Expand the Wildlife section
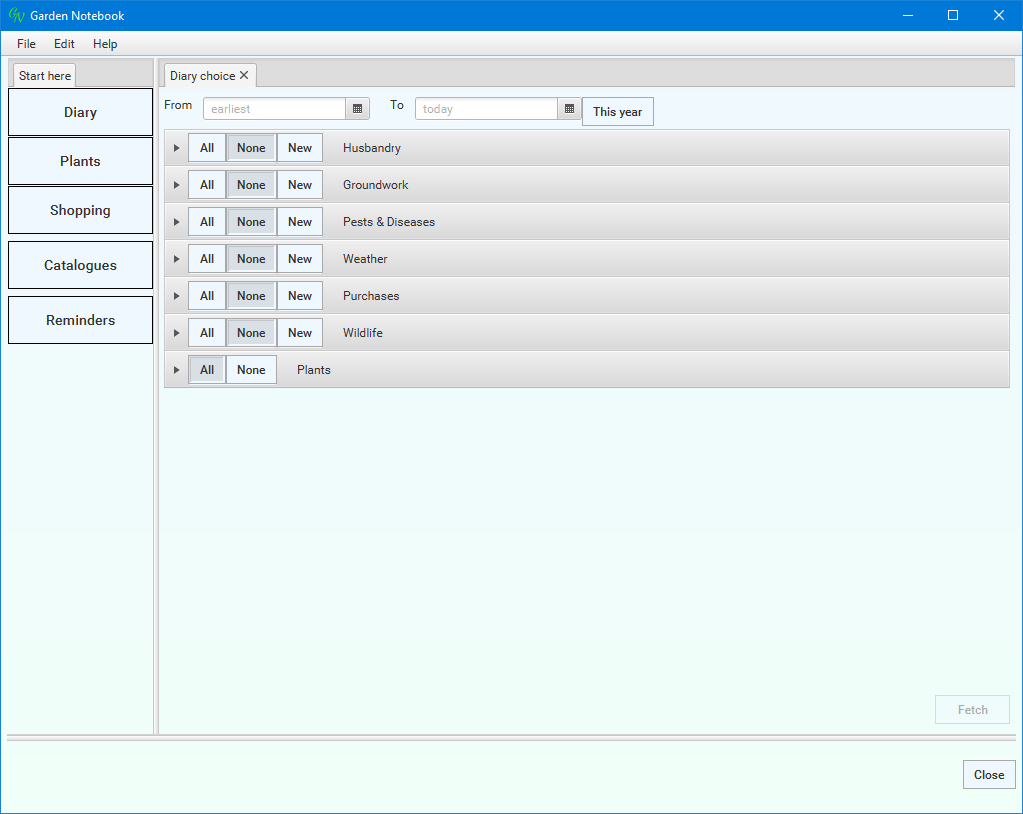1023x814 pixels. point(177,333)
